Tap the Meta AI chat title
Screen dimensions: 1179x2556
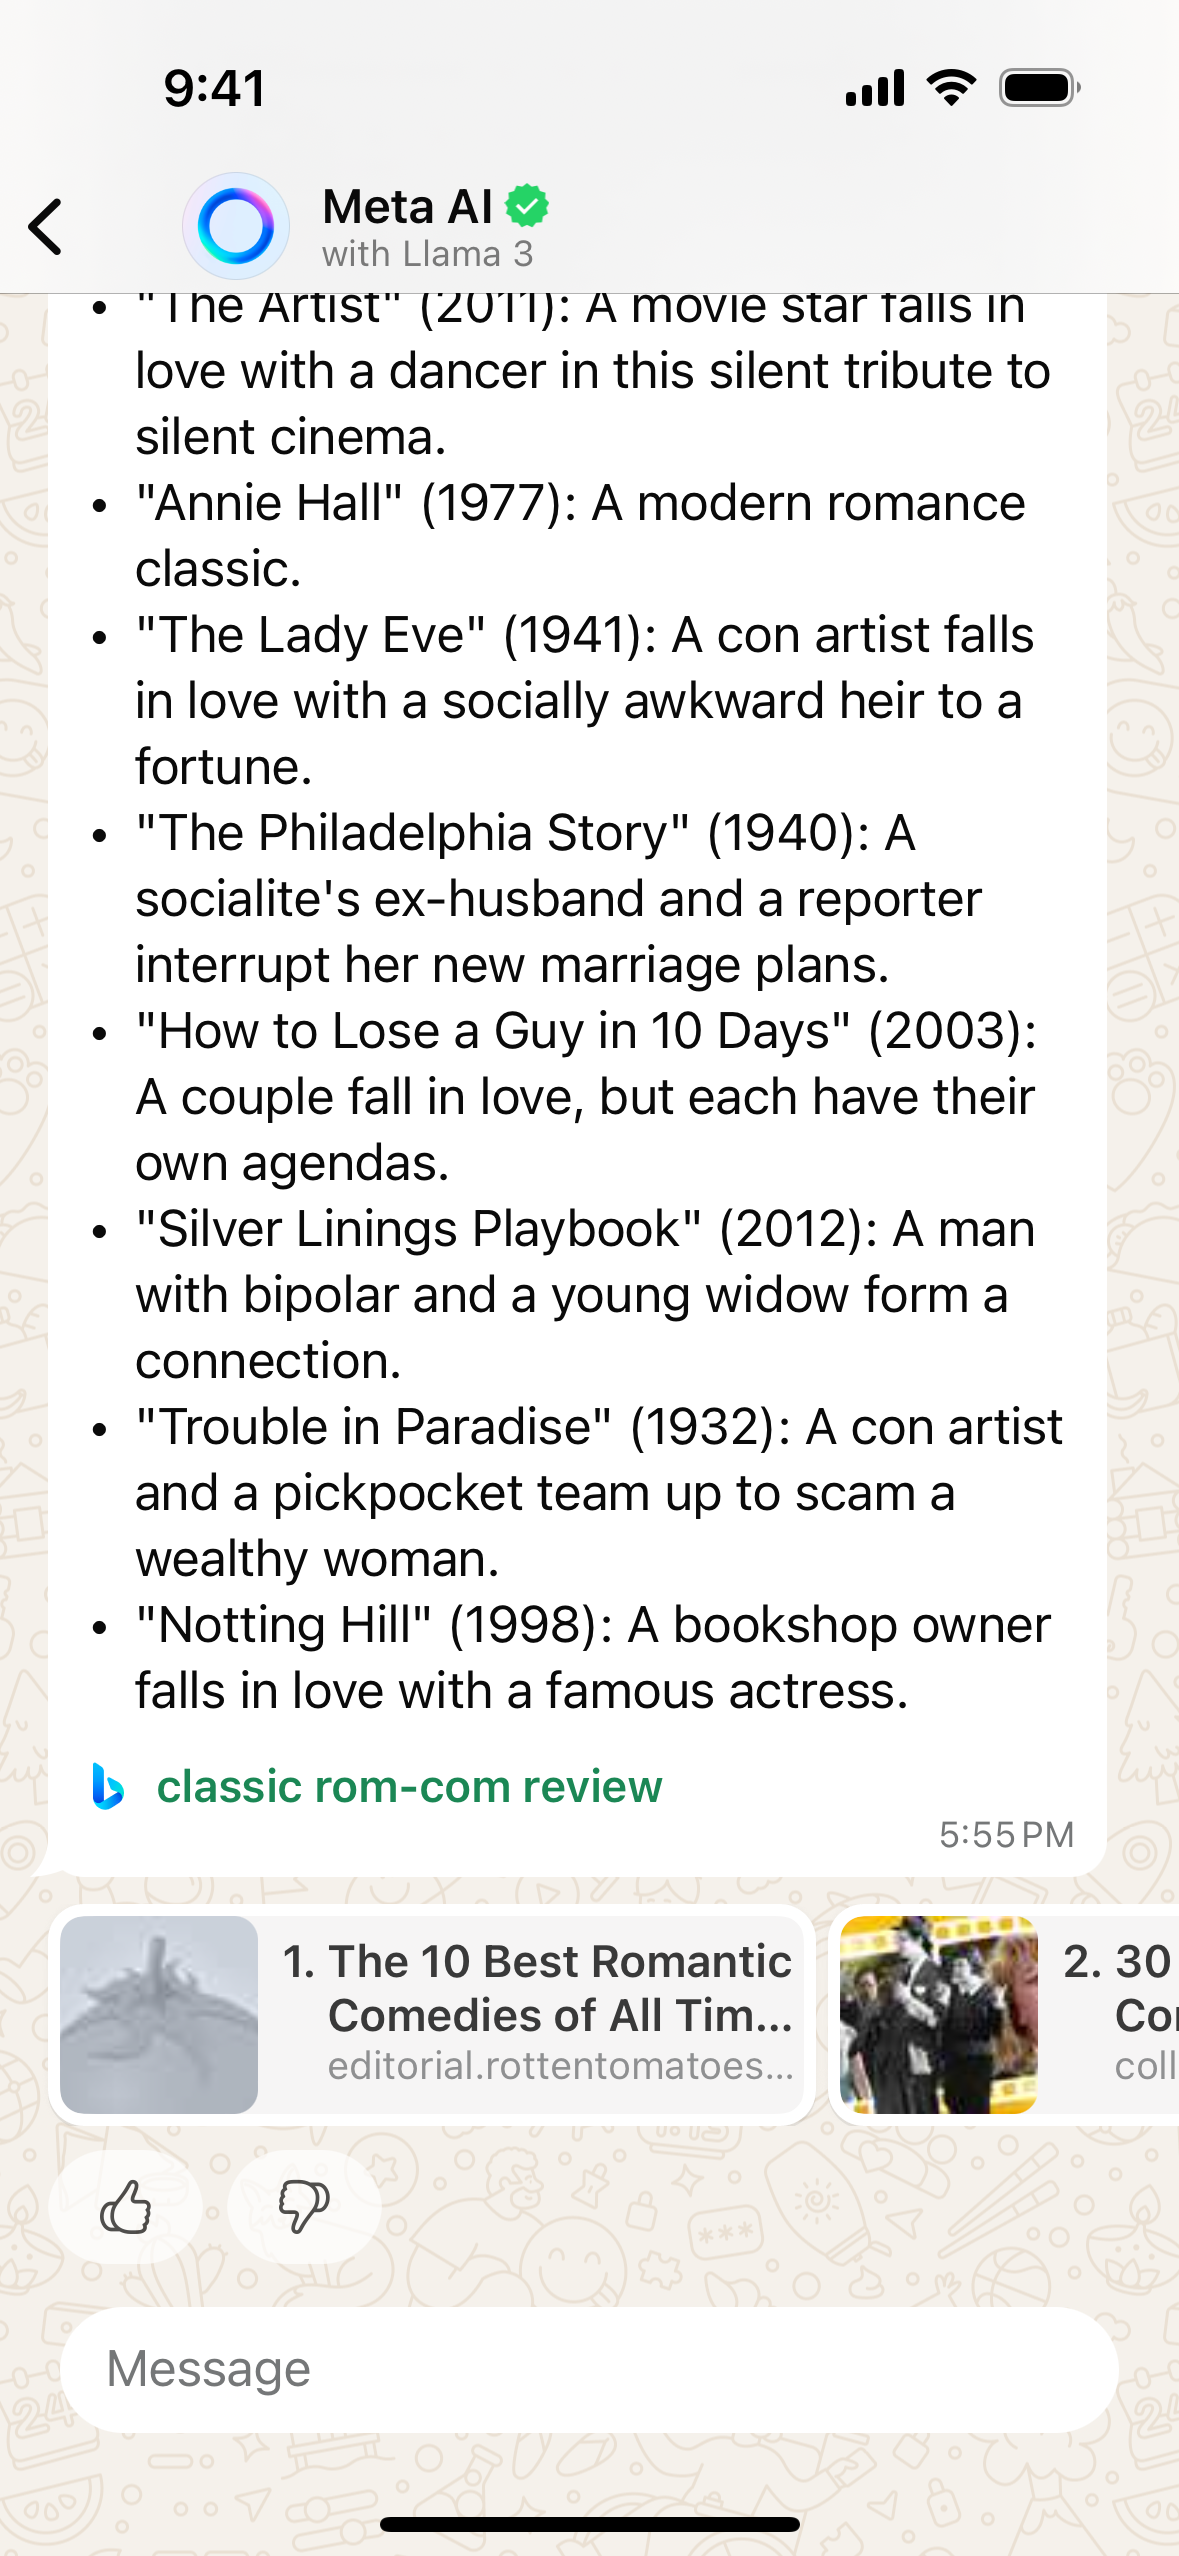(407, 207)
